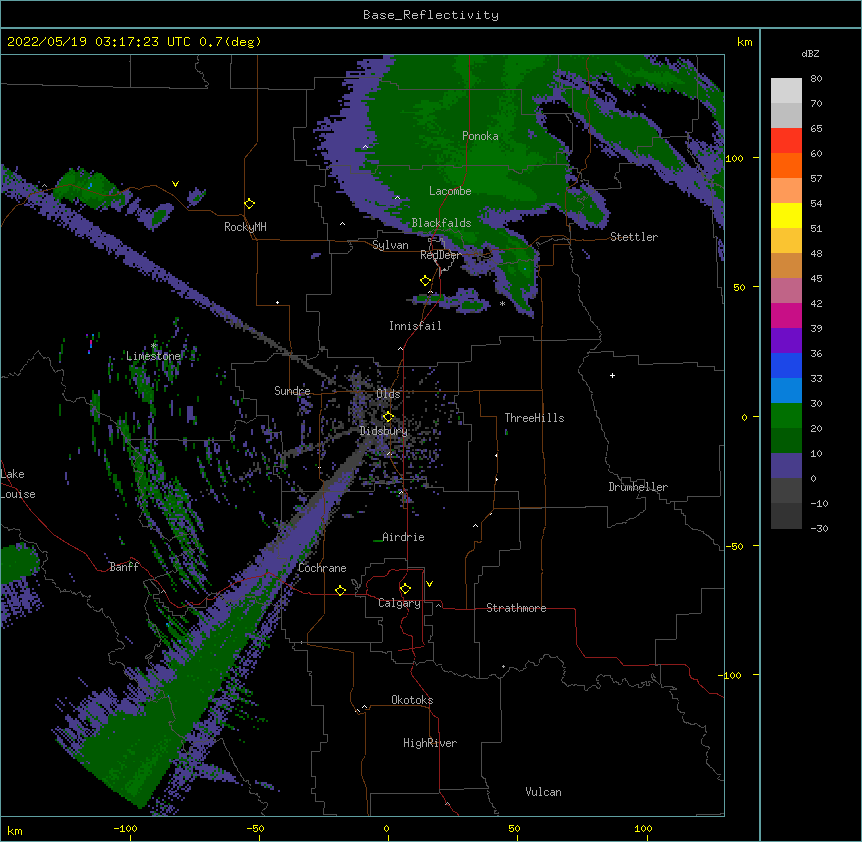Click the 42 dBZ magenta legend swatch
Screen dimensions: 862x842
(x=786, y=315)
